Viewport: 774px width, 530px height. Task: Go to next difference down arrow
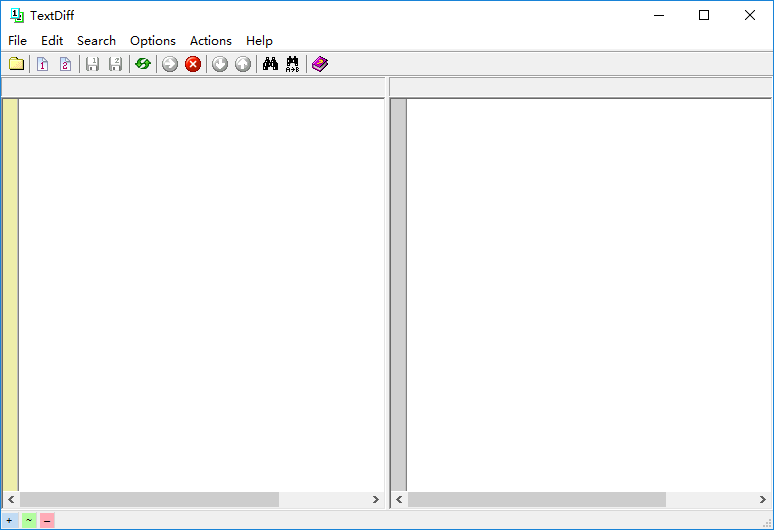[220, 64]
